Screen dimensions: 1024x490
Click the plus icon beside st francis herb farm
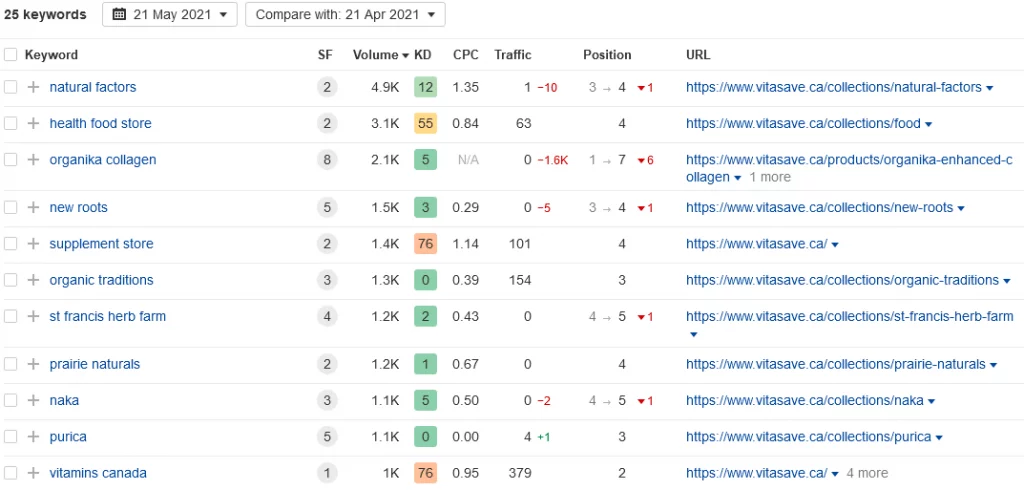(x=33, y=317)
